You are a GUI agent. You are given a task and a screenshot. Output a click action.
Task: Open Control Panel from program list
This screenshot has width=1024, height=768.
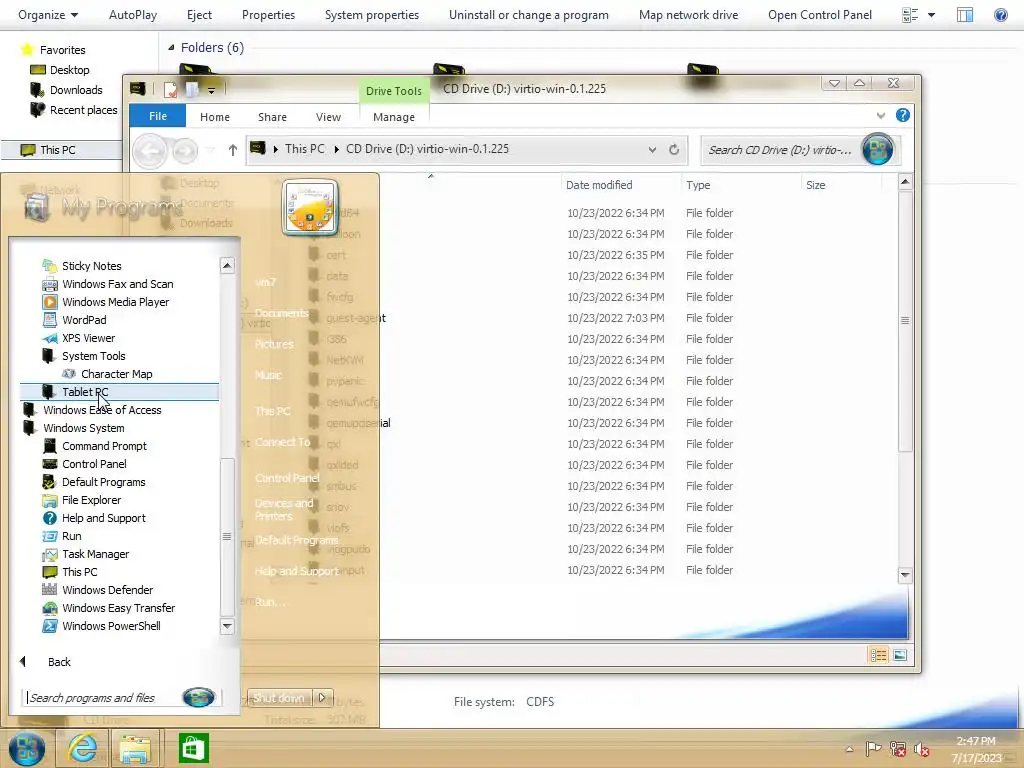click(94, 464)
